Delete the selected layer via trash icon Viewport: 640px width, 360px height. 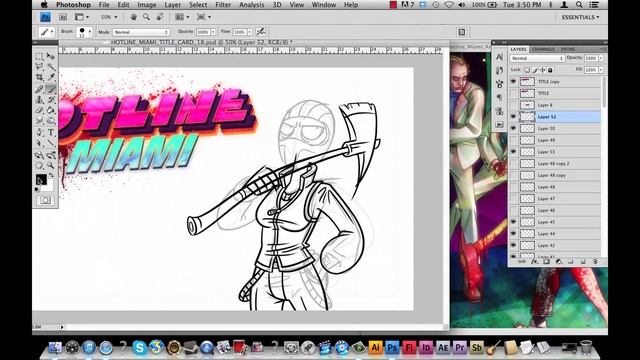click(595, 261)
